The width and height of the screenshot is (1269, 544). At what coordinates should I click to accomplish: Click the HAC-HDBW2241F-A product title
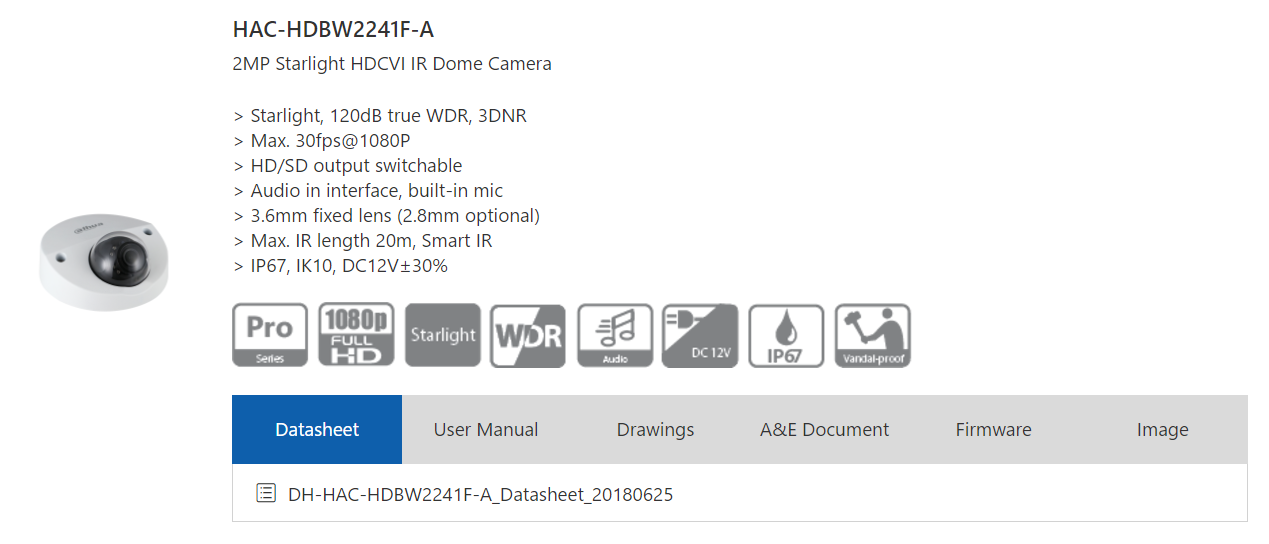coord(333,30)
